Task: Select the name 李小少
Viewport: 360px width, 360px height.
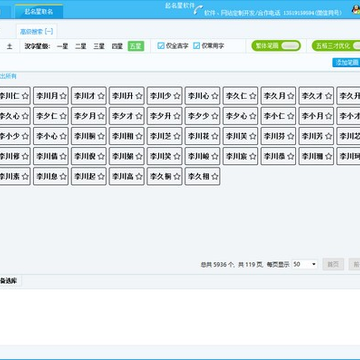Action: (14, 136)
